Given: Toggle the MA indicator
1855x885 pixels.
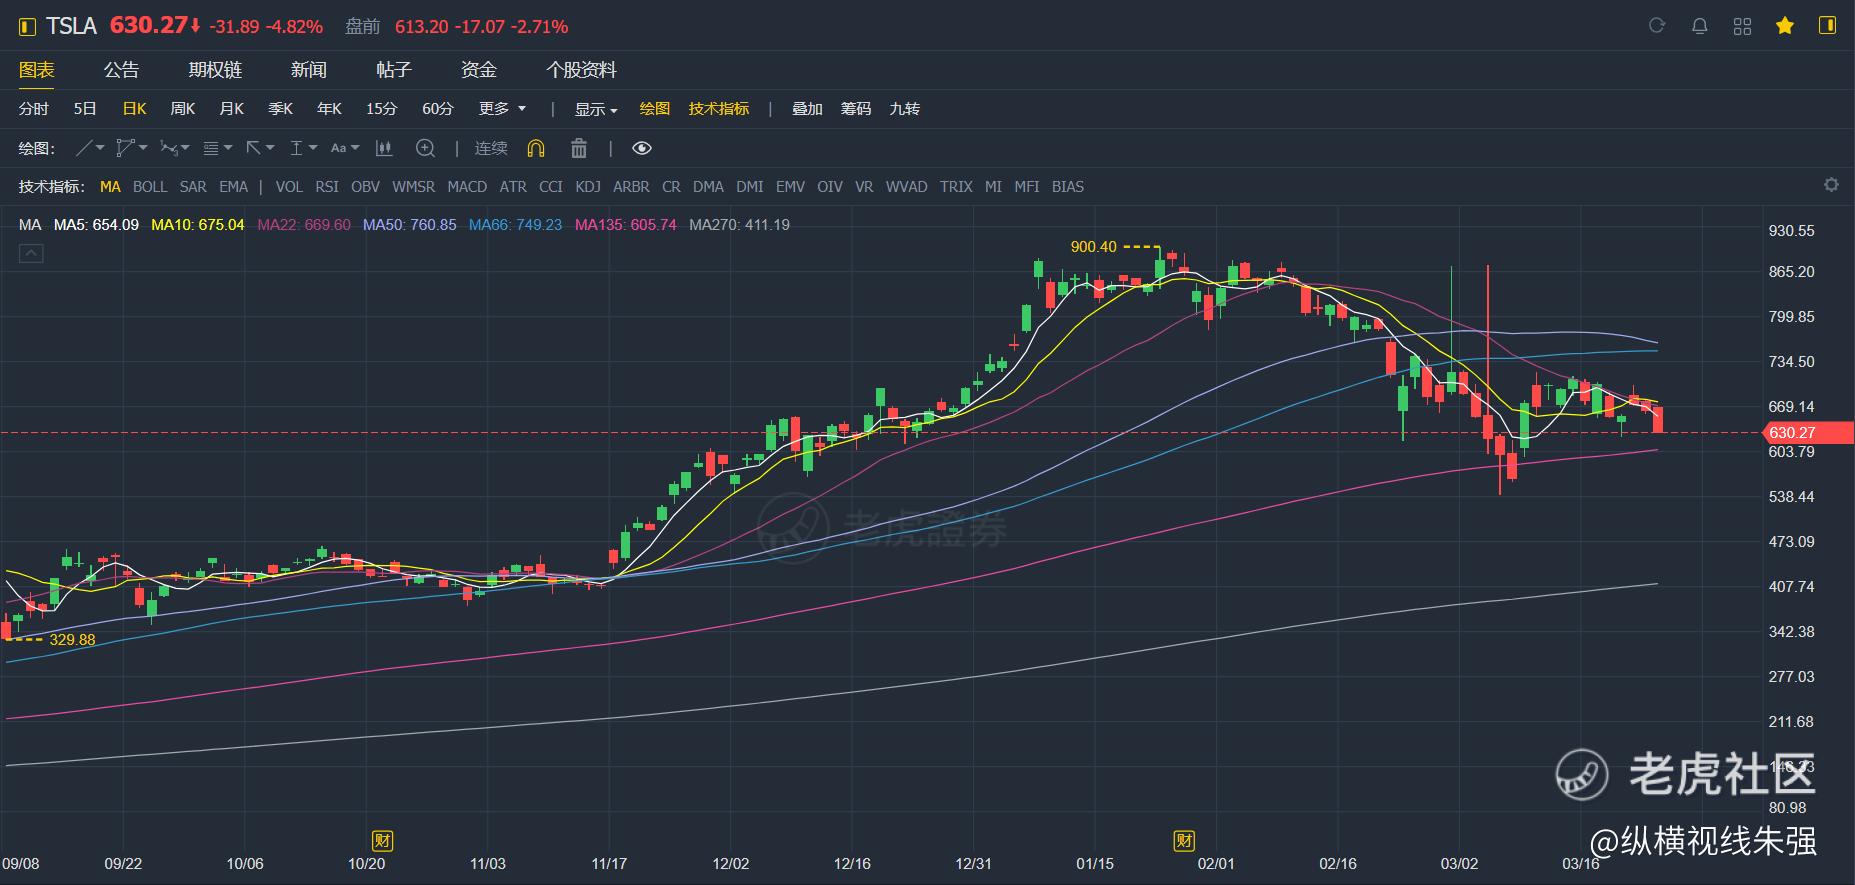Looking at the screenshot, I should coord(110,186).
